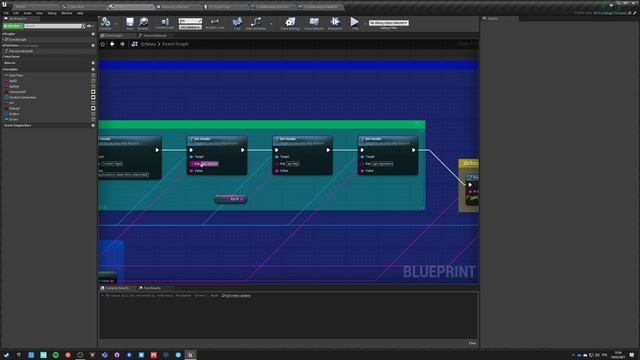
Task: Toggle visibility eye for Socket Connection variable
Action: [x=93, y=98]
